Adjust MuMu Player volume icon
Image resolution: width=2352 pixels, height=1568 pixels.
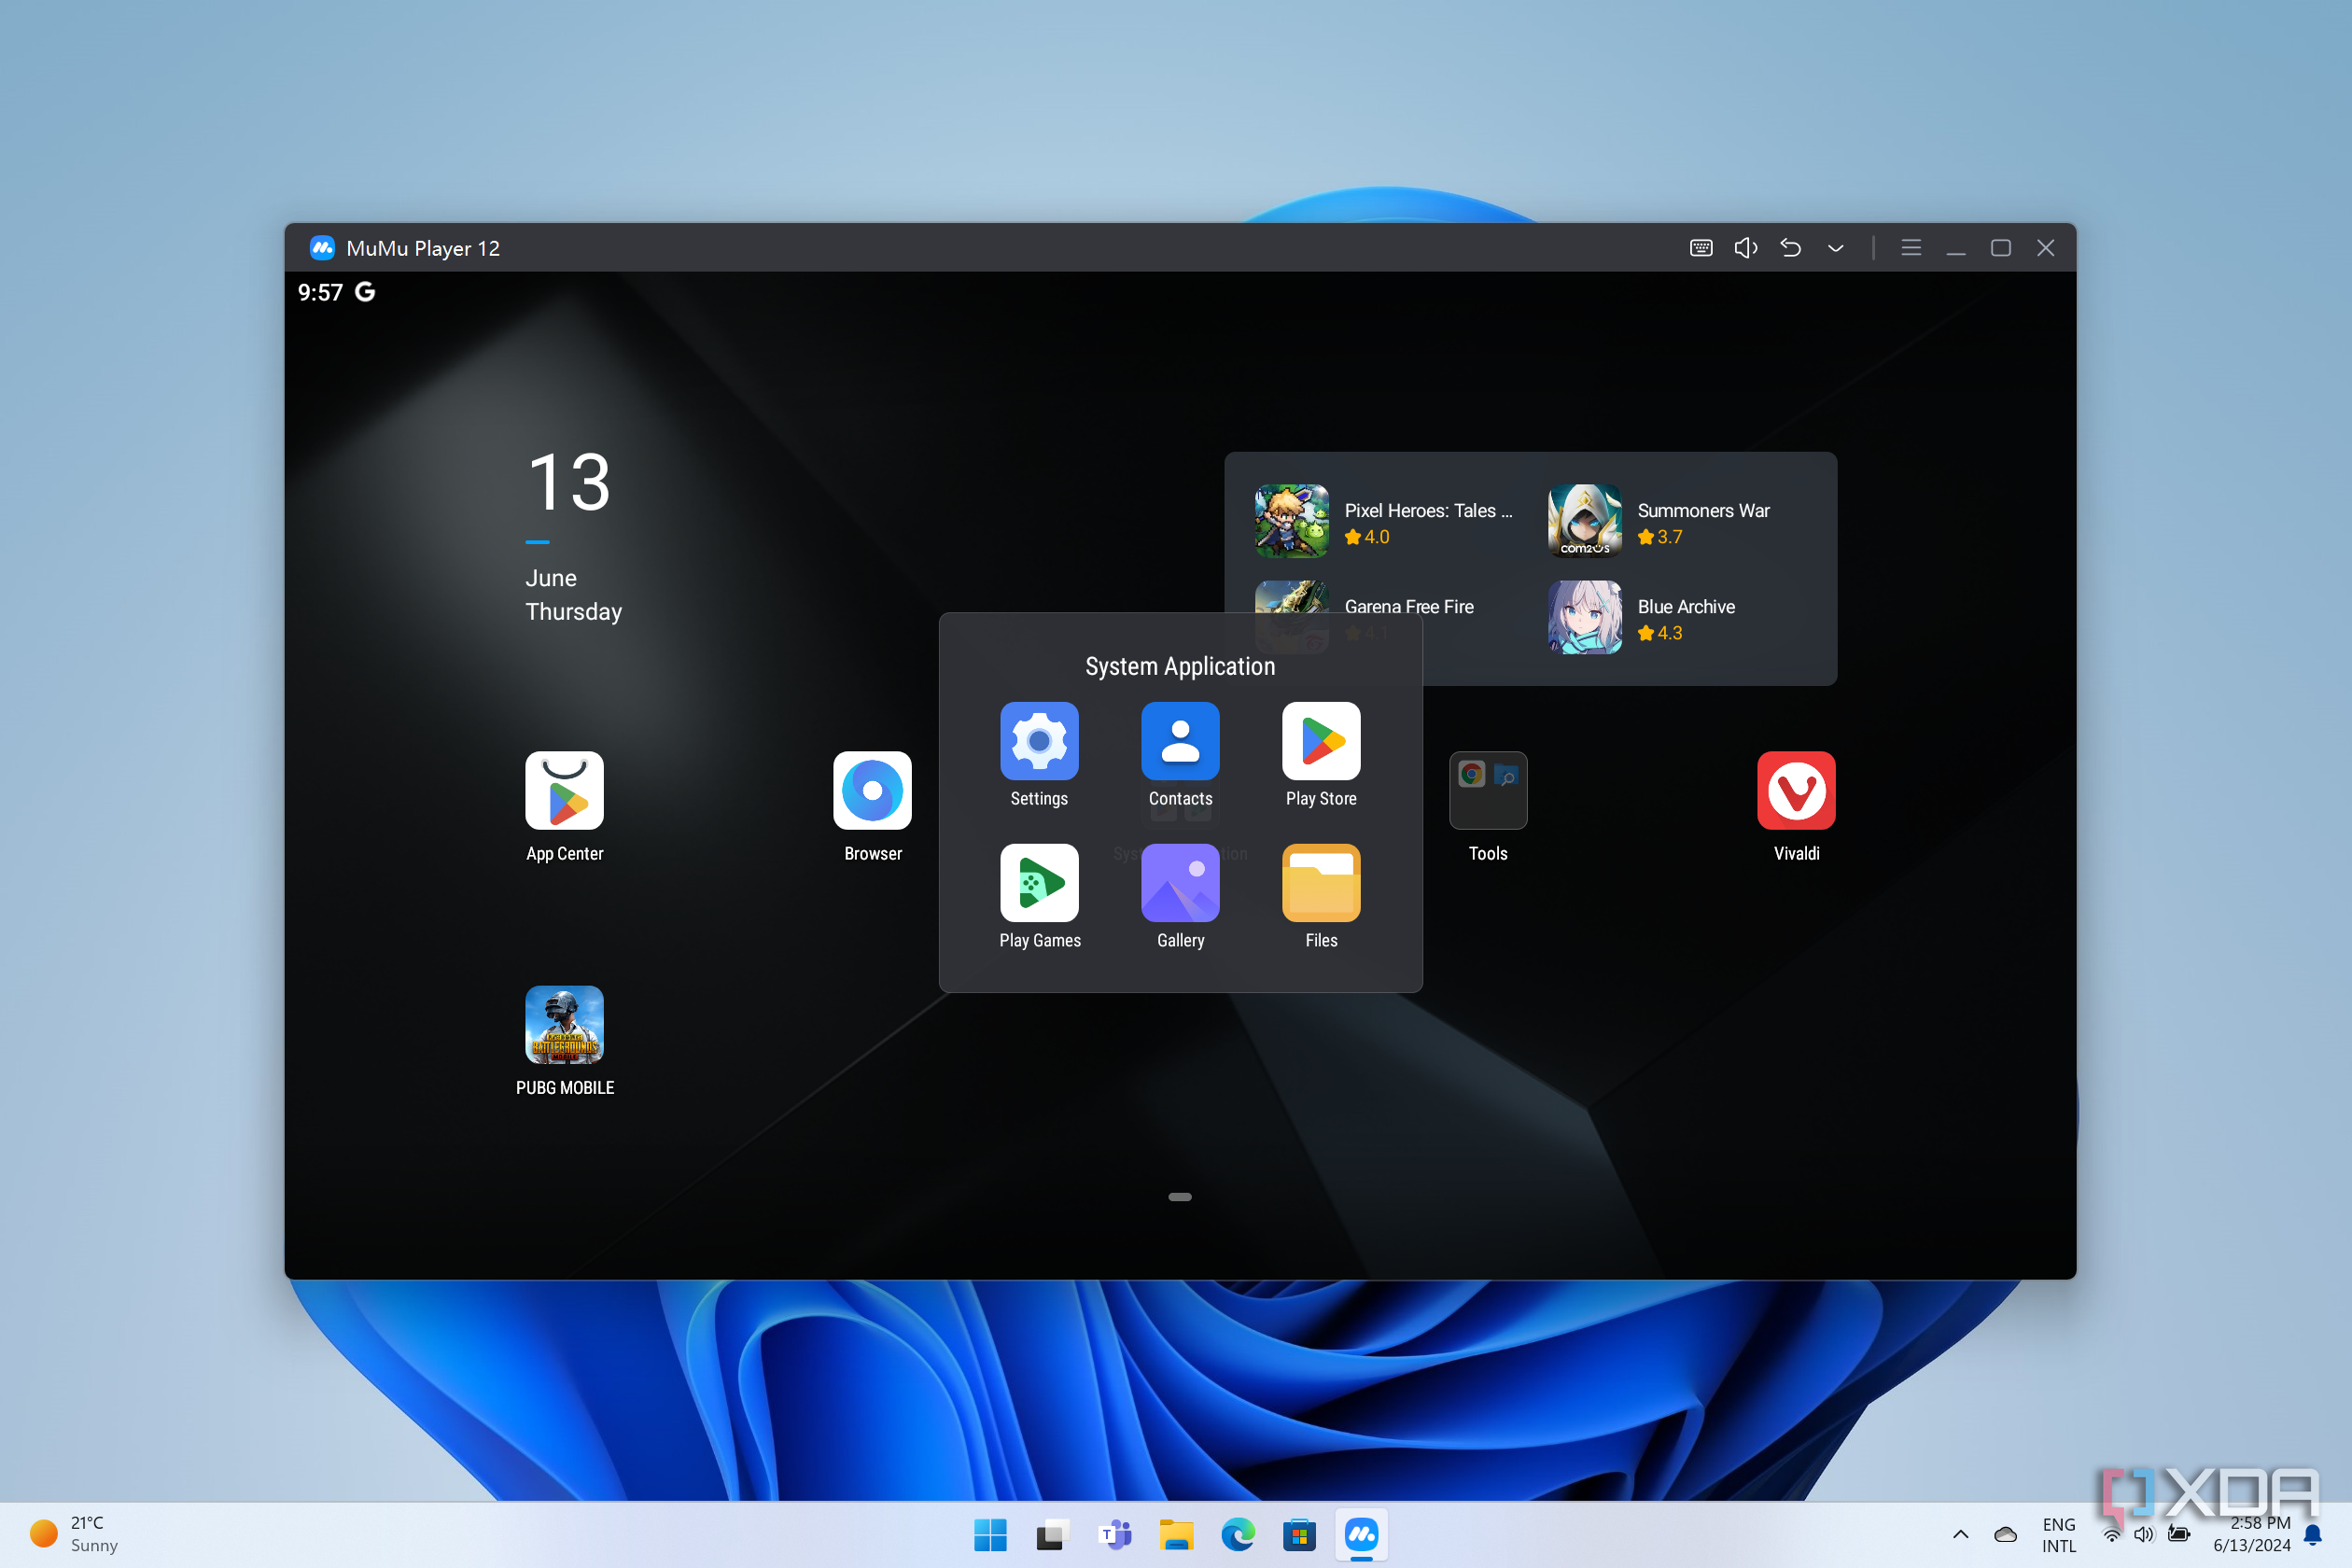click(x=1745, y=248)
